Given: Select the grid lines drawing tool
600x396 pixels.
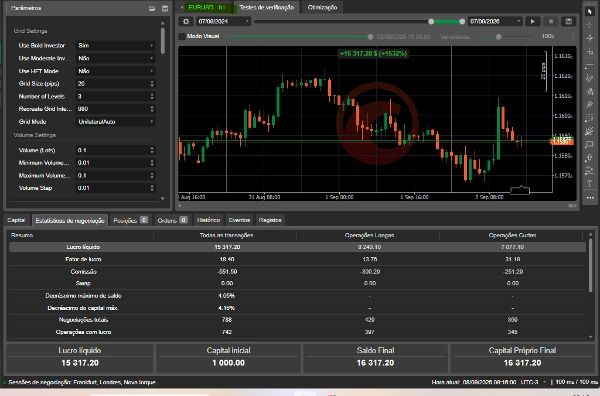Looking at the screenshot, I should [590, 118].
